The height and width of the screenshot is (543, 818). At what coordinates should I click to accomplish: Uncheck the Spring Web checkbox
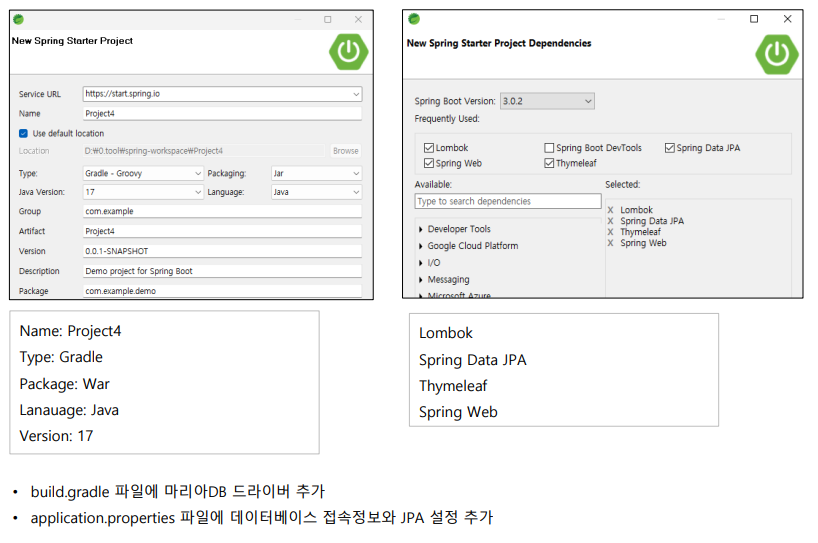pos(429,163)
